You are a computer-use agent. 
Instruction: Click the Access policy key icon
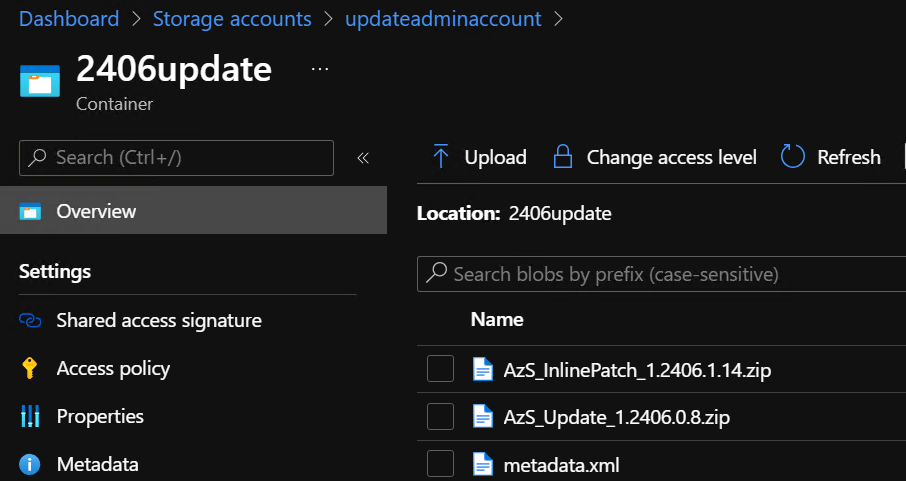[x=30, y=369]
